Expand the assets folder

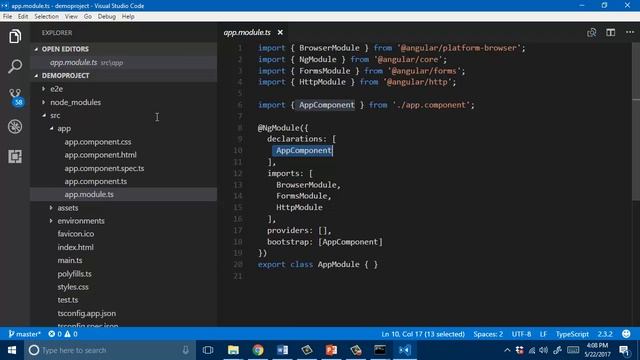tap(51, 208)
